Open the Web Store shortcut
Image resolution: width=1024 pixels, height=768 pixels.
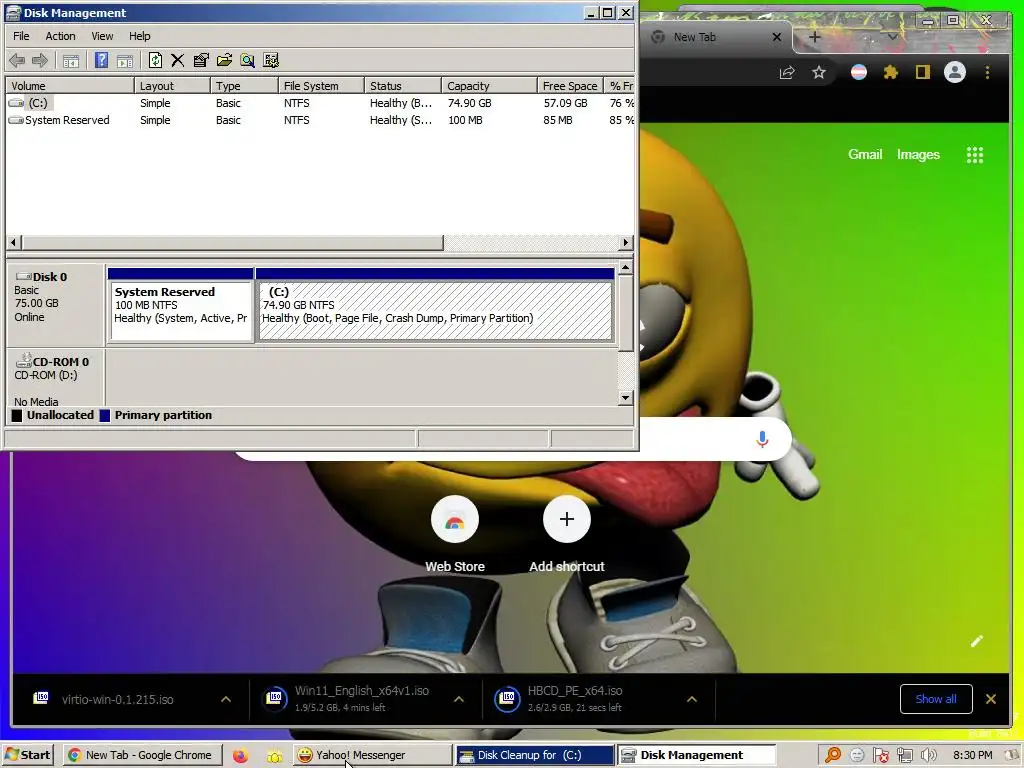click(455, 535)
